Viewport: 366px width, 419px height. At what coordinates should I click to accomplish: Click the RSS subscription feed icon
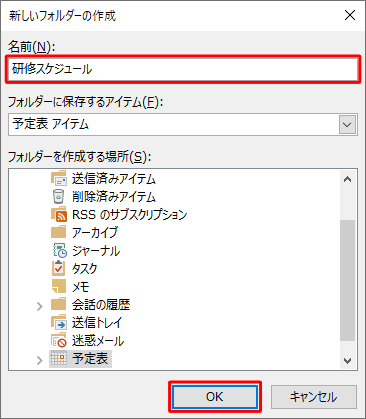59,214
